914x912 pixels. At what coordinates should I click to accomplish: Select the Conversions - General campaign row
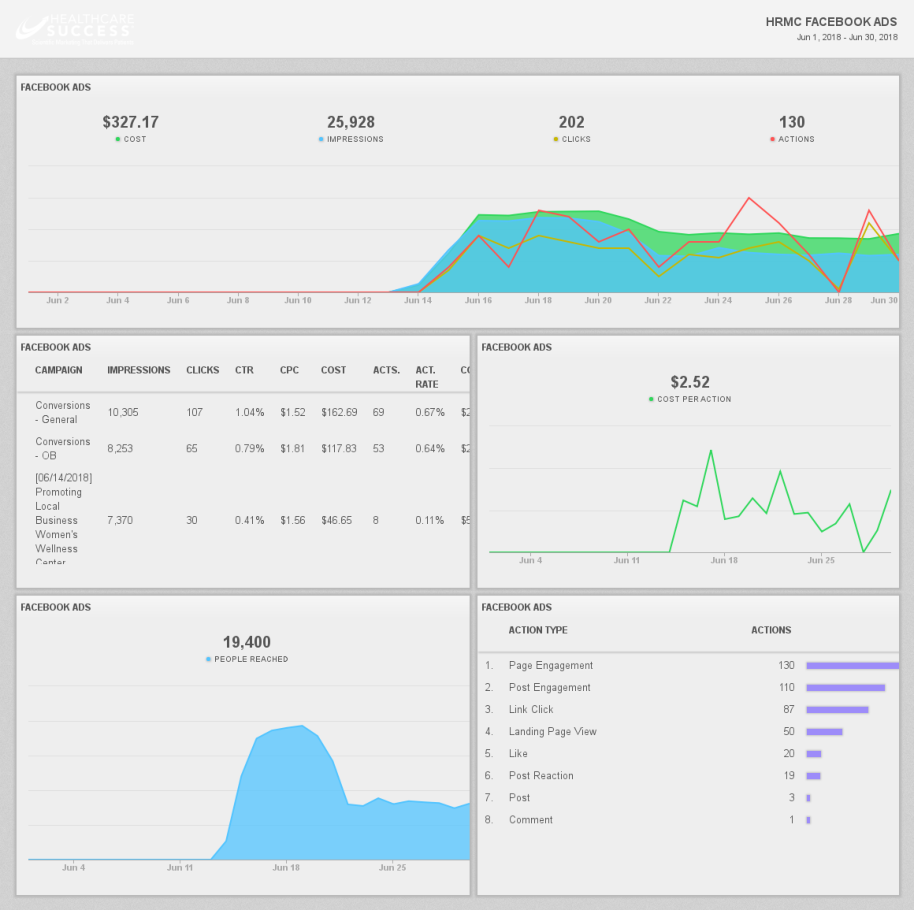click(243, 413)
